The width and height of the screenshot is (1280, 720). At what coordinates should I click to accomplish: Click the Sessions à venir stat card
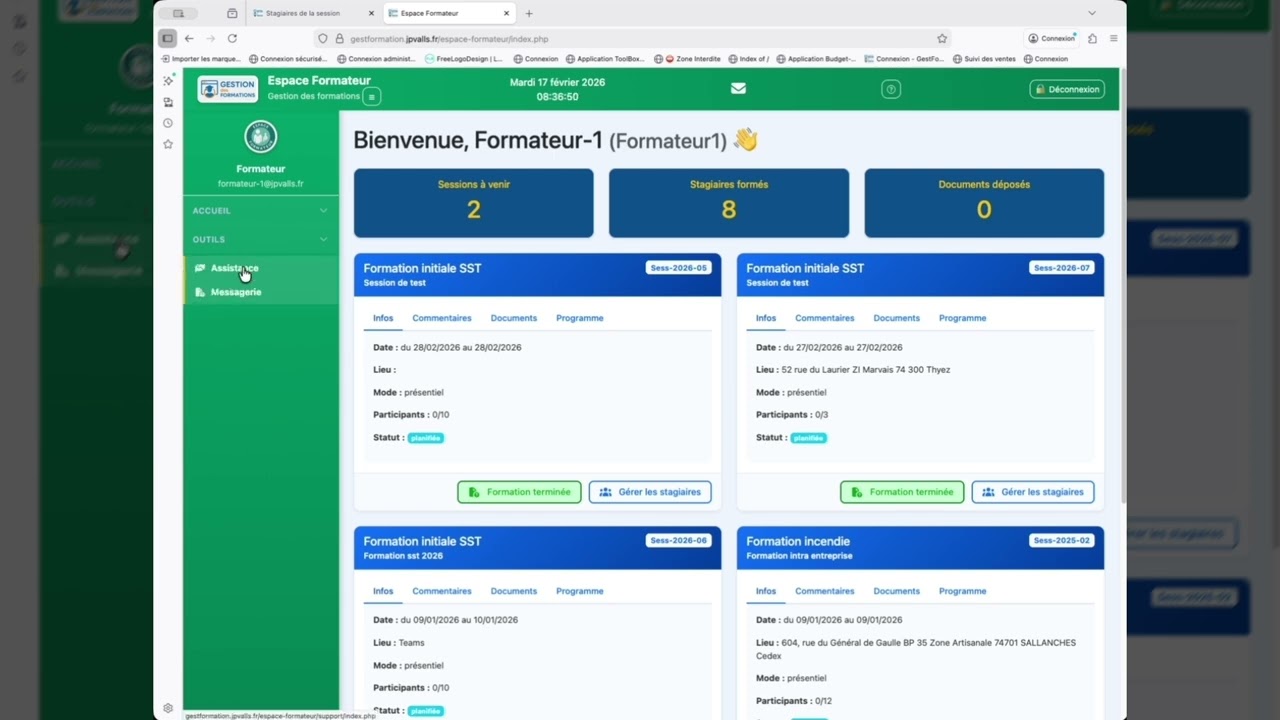tap(474, 203)
